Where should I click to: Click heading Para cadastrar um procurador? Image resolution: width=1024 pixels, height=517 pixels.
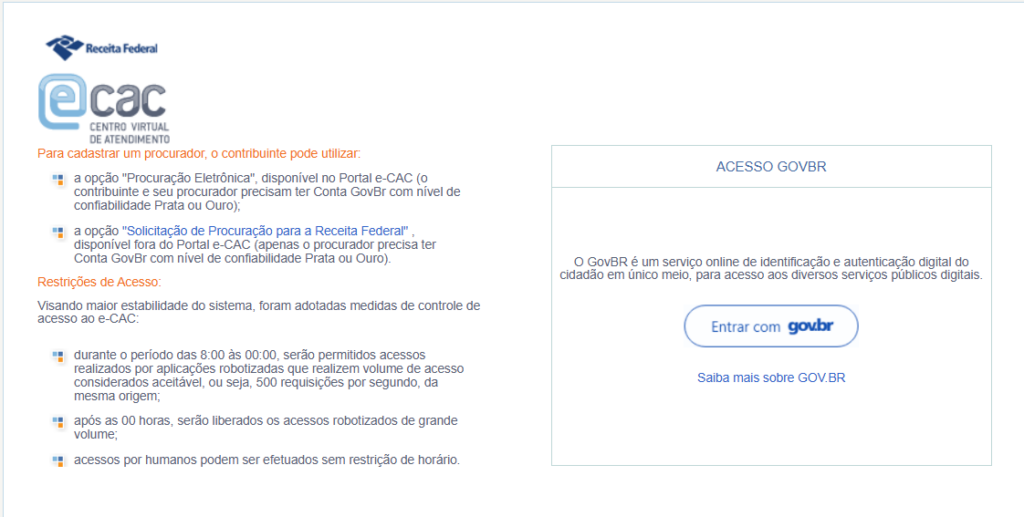click(x=199, y=154)
